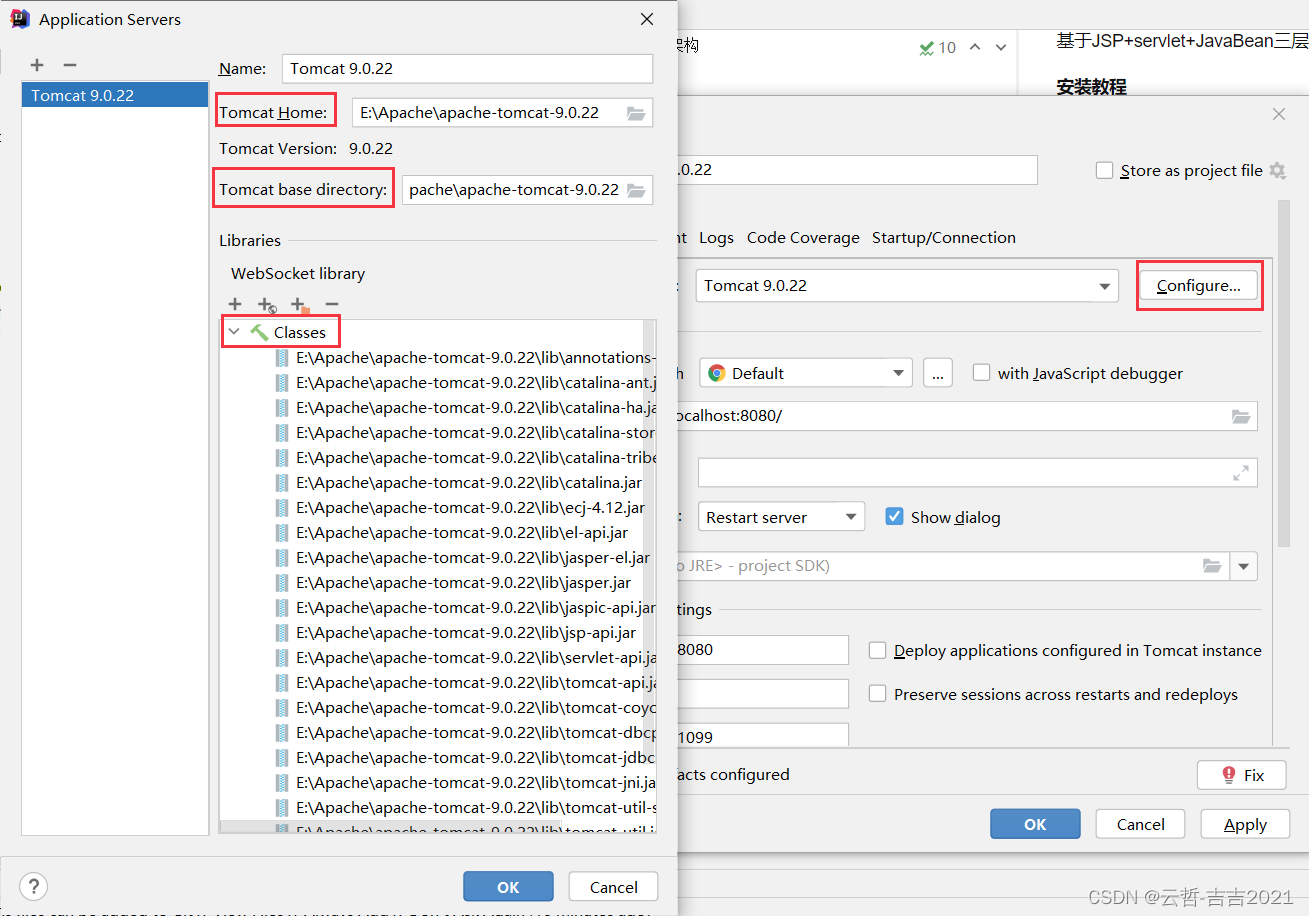The height and width of the screenshot is (916, 1309).
Task: Remove the selected library entry
Action: [332, 304]
